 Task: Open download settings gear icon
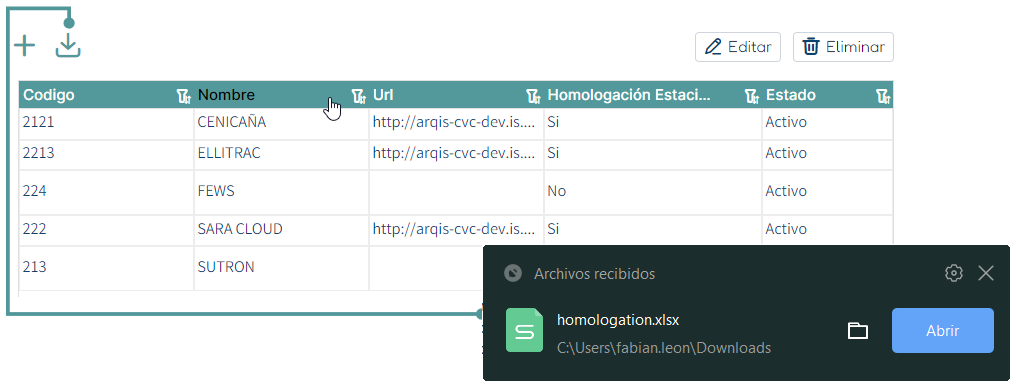[x=953, y=273]
